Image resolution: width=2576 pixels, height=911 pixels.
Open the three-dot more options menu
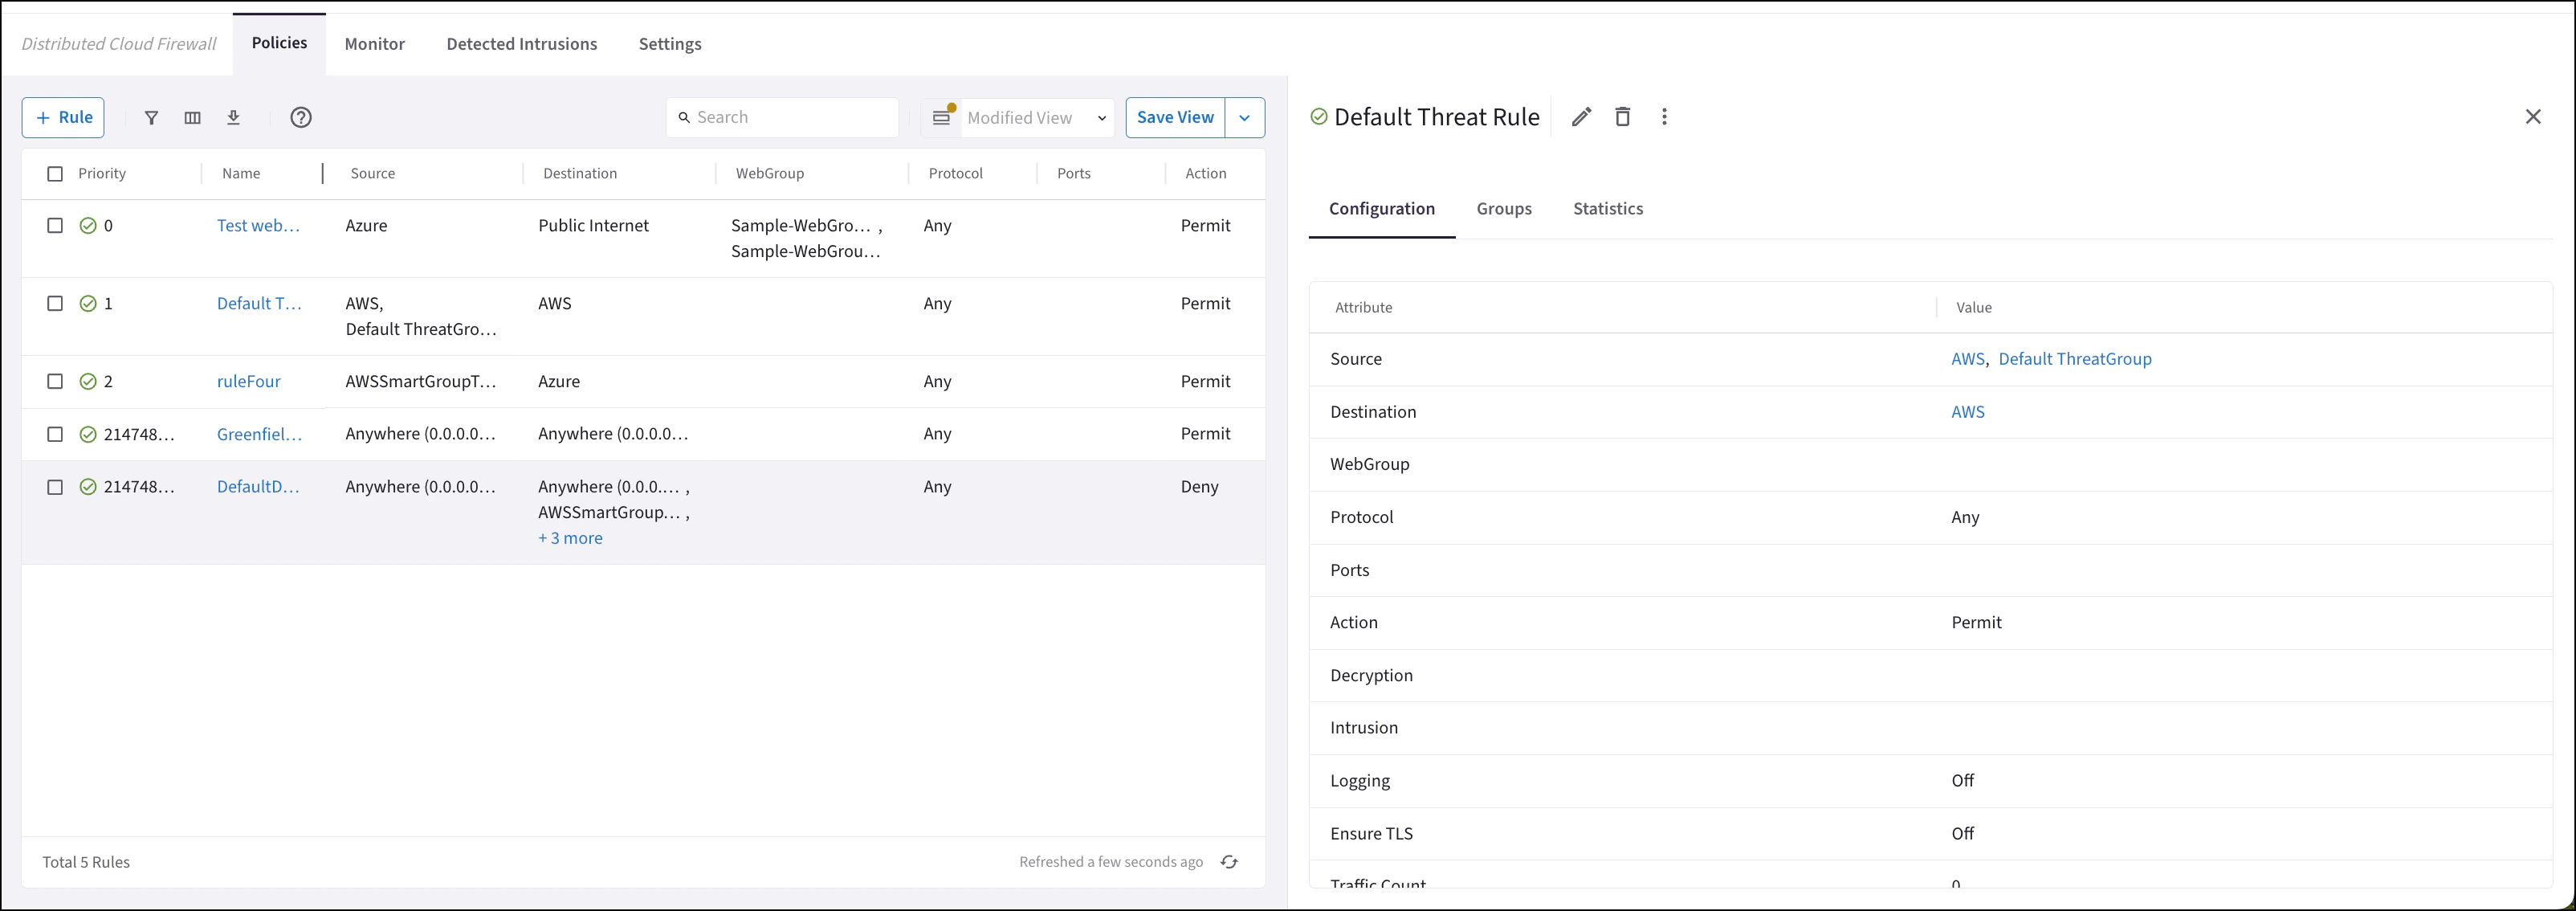[x=1664, y=117]
